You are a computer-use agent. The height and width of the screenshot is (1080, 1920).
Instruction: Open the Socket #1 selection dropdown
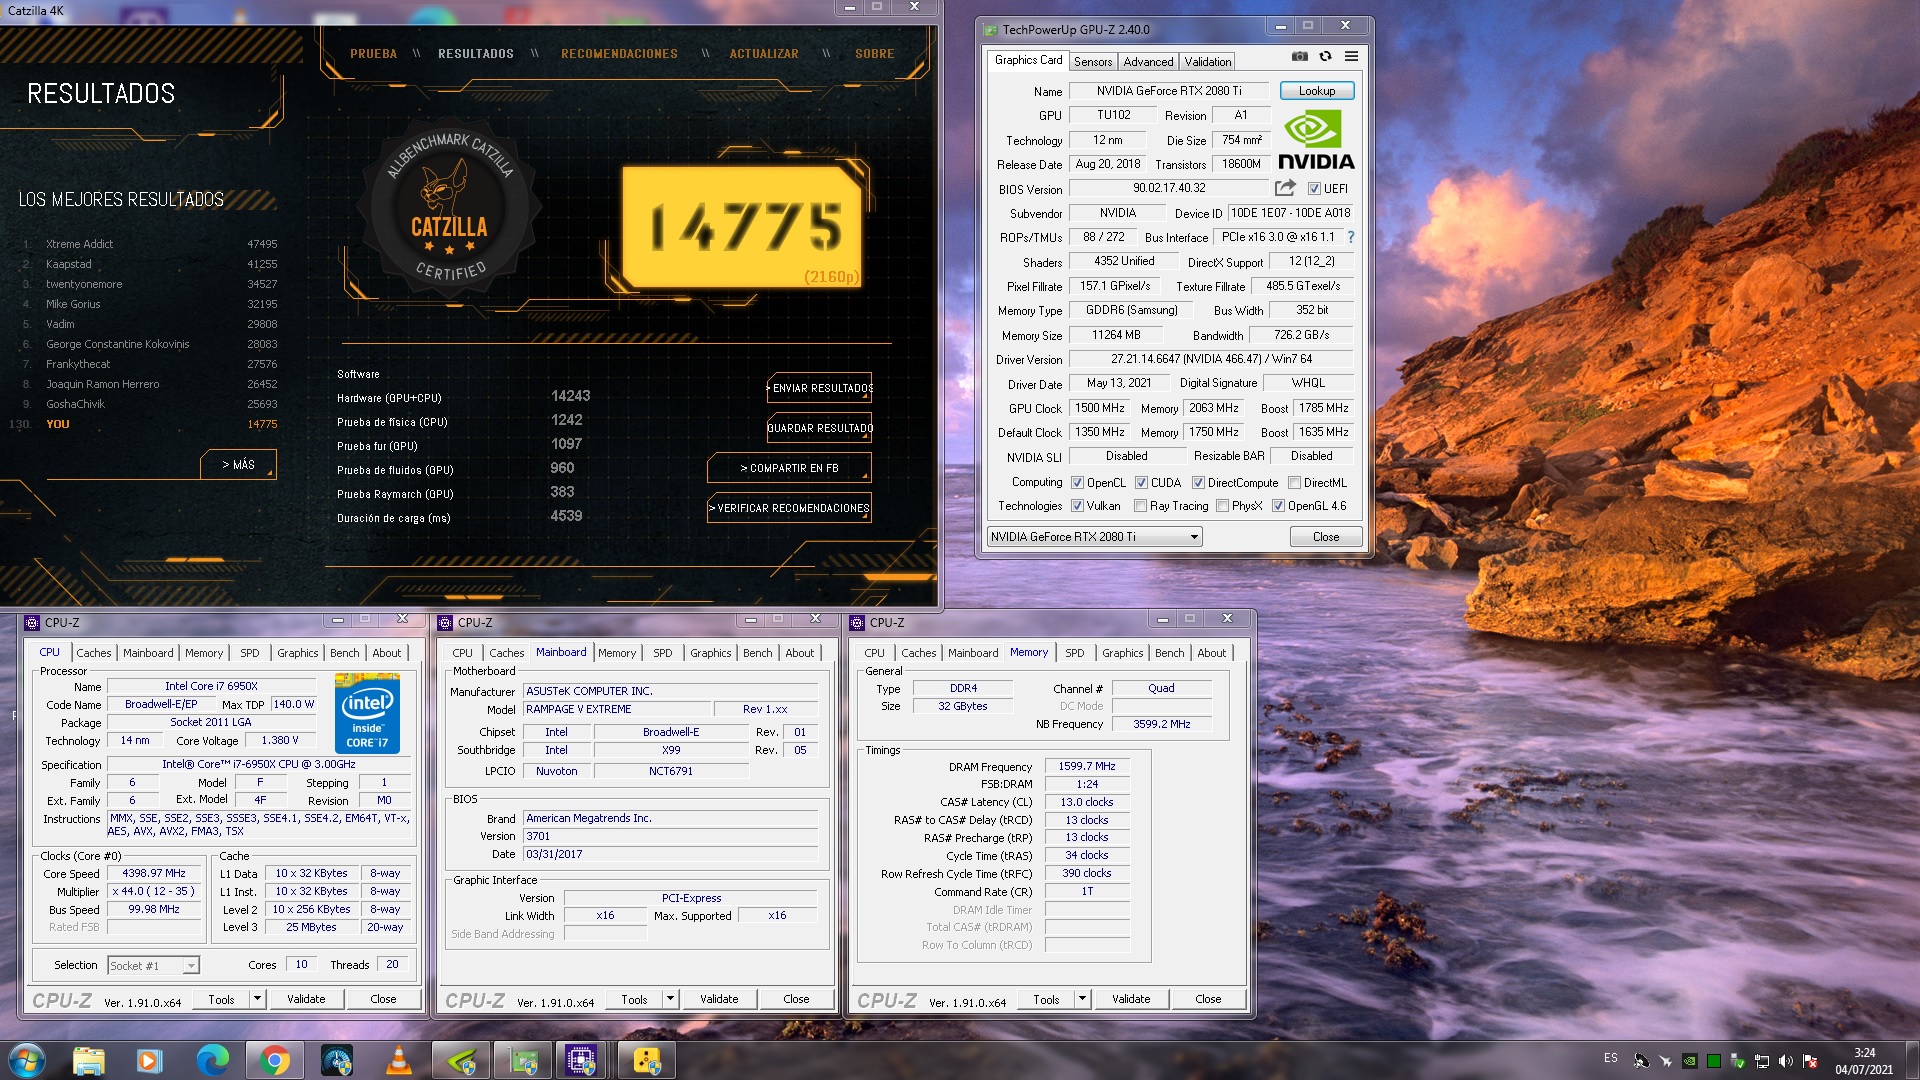coord(153,965)
